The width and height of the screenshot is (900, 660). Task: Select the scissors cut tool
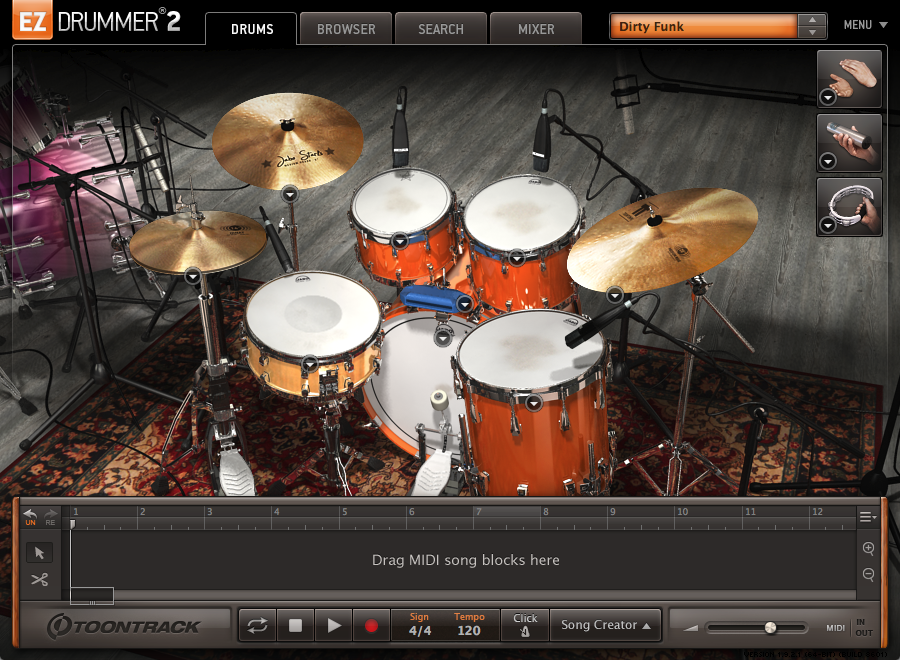pos(40,580)
